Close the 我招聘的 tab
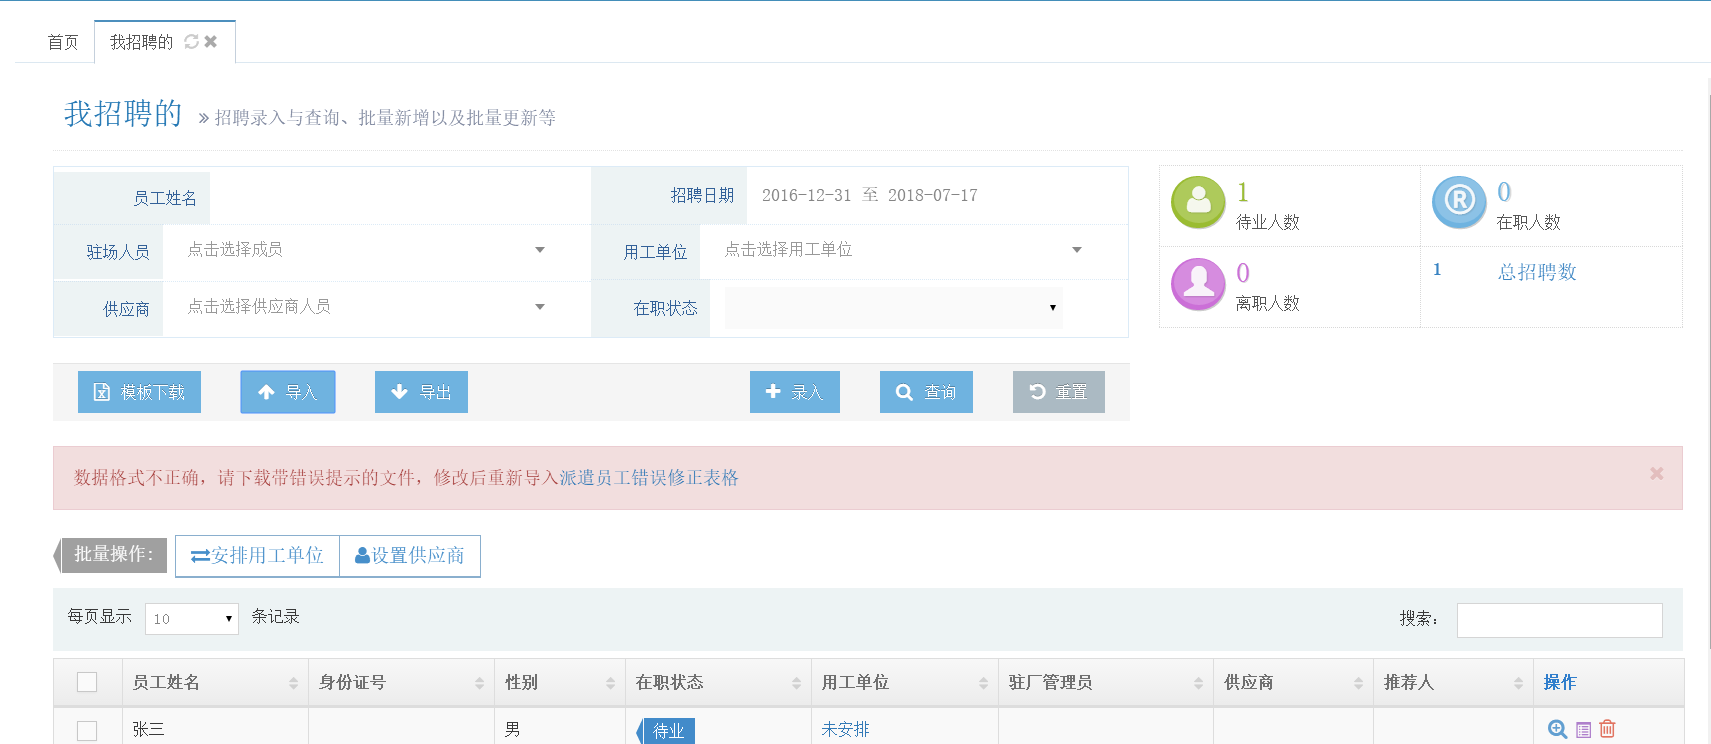Screen dimensions: 1711x744 tap(211, 42)
